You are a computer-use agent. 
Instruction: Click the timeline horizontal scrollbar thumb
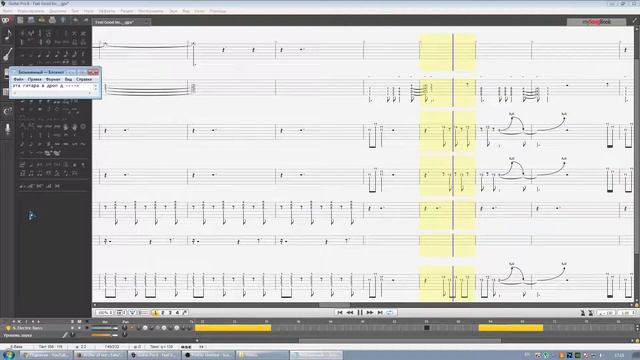pyautogui.click(x=400, y=340)
